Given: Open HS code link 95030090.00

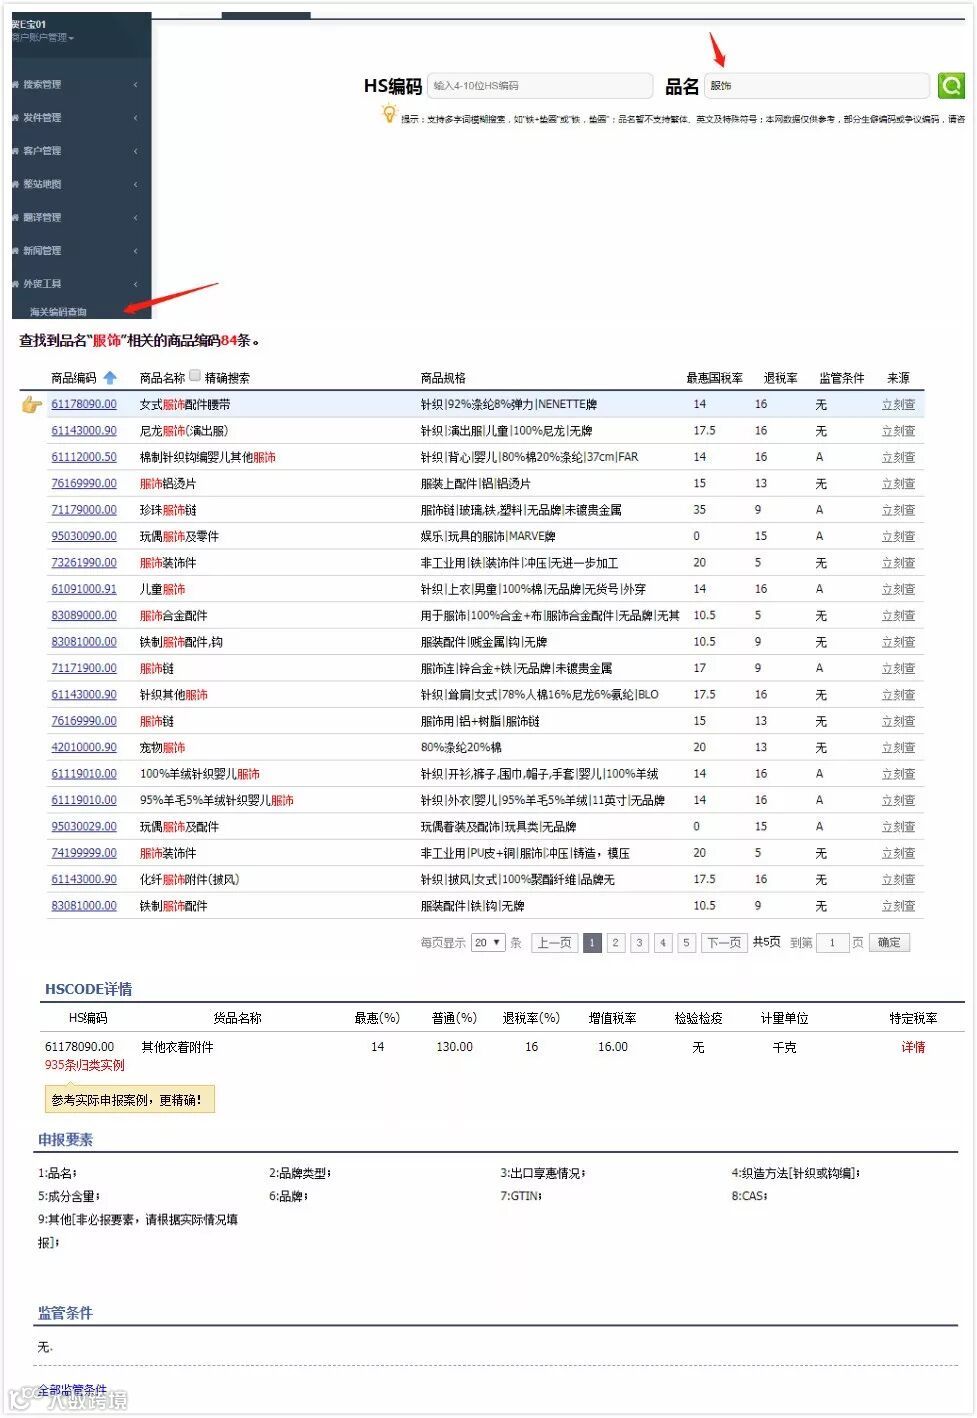Looking at the screenshot, I should pyautogui.click(x=84, y=537).
